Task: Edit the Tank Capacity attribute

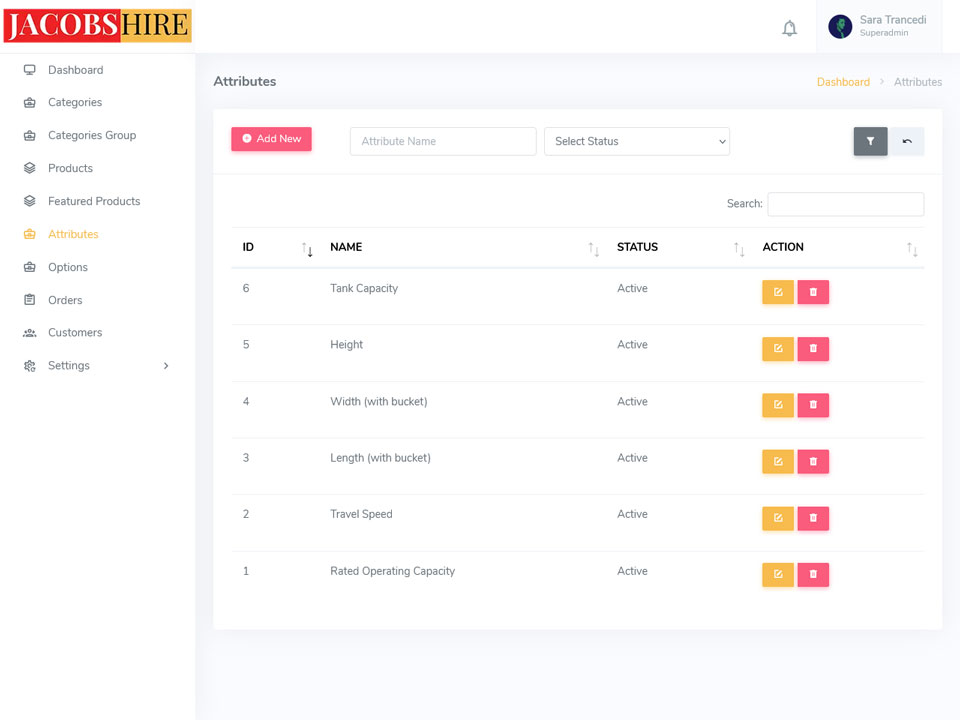Action: [x=777, y=292]
